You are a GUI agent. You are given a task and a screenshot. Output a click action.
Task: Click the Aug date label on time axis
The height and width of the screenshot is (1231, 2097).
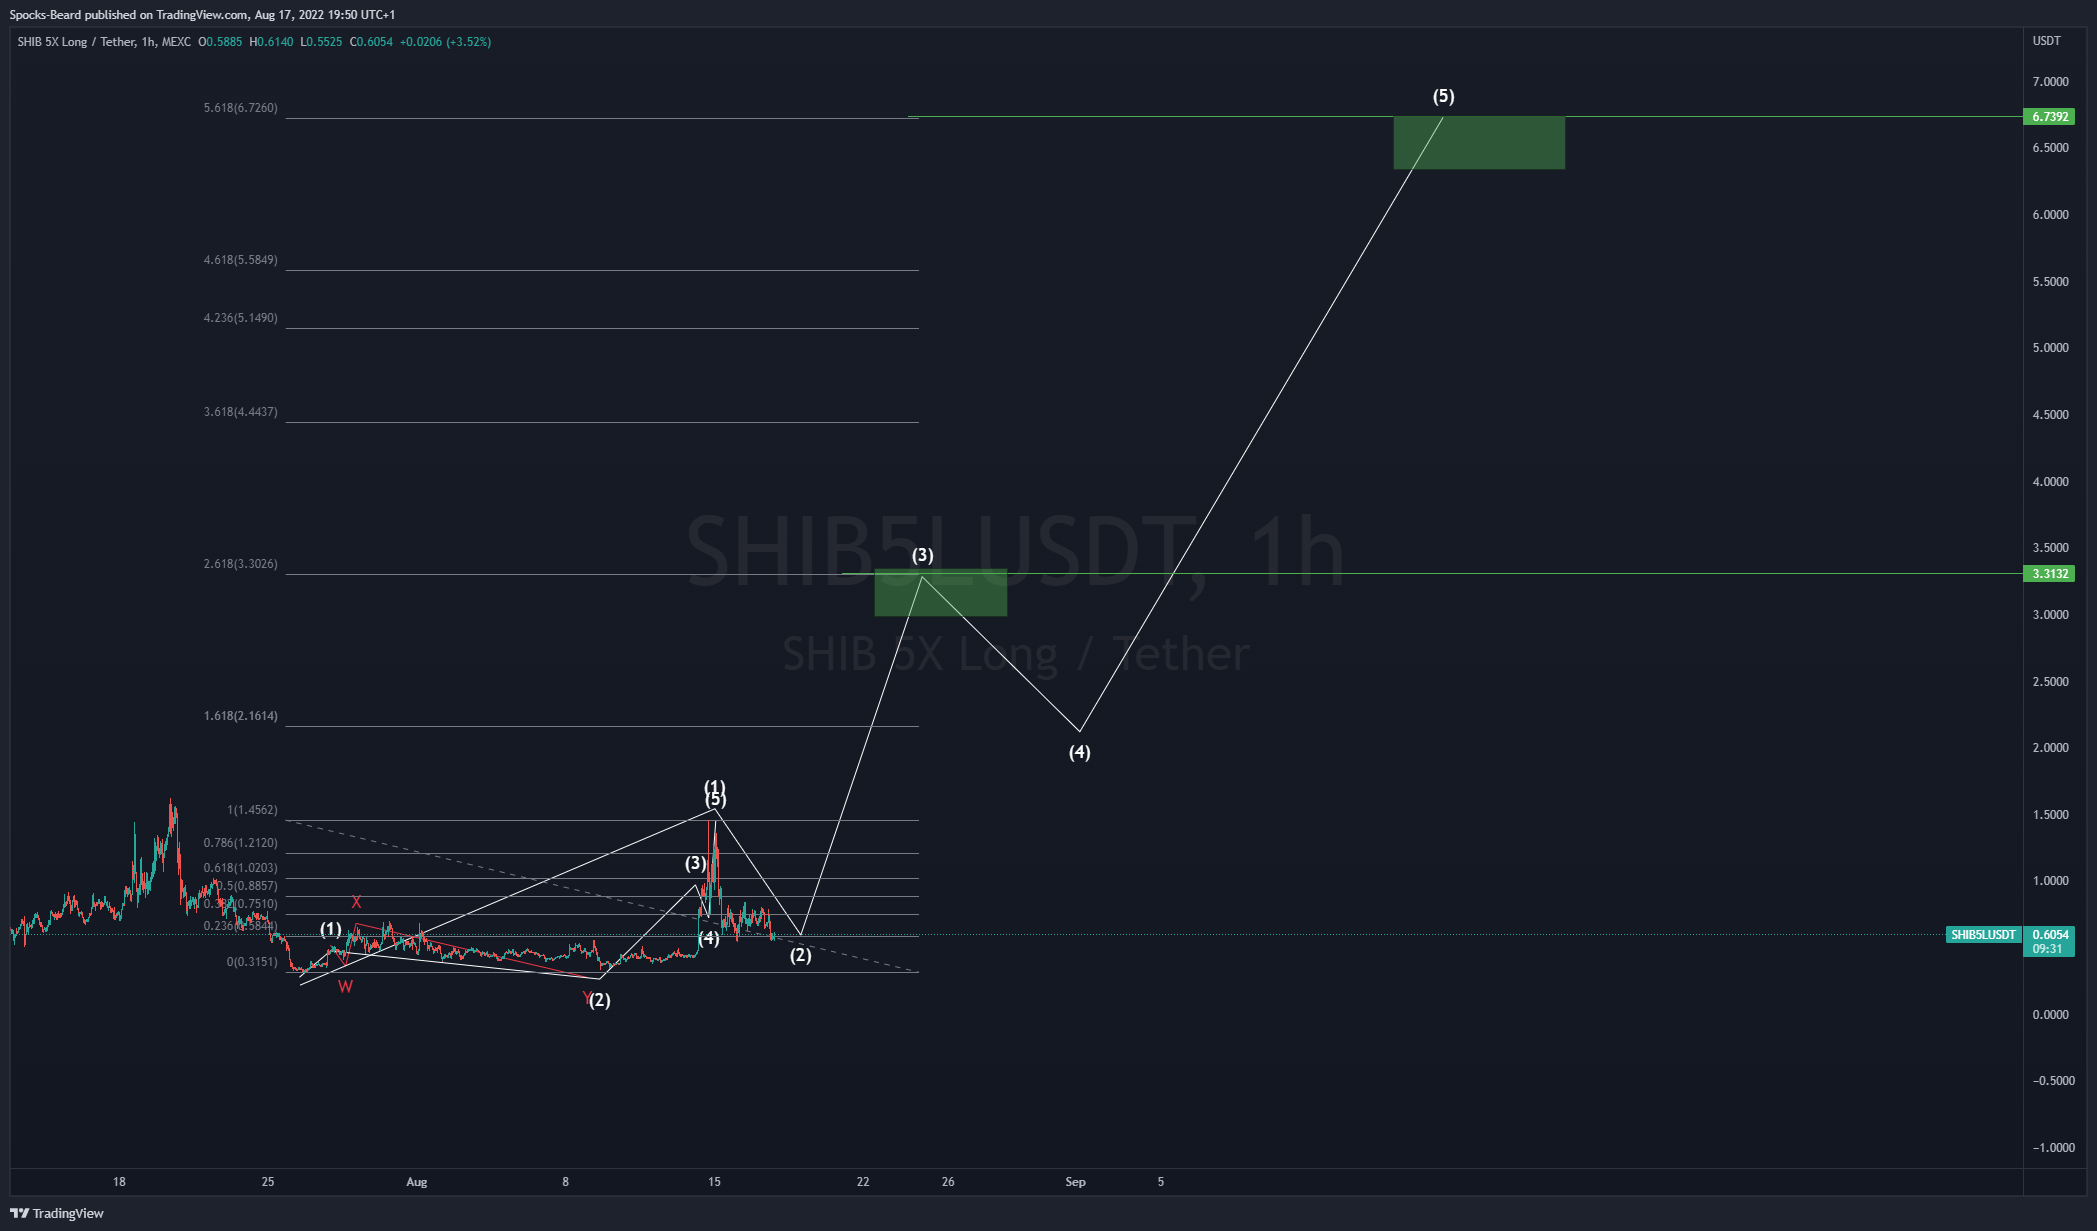417,1182
